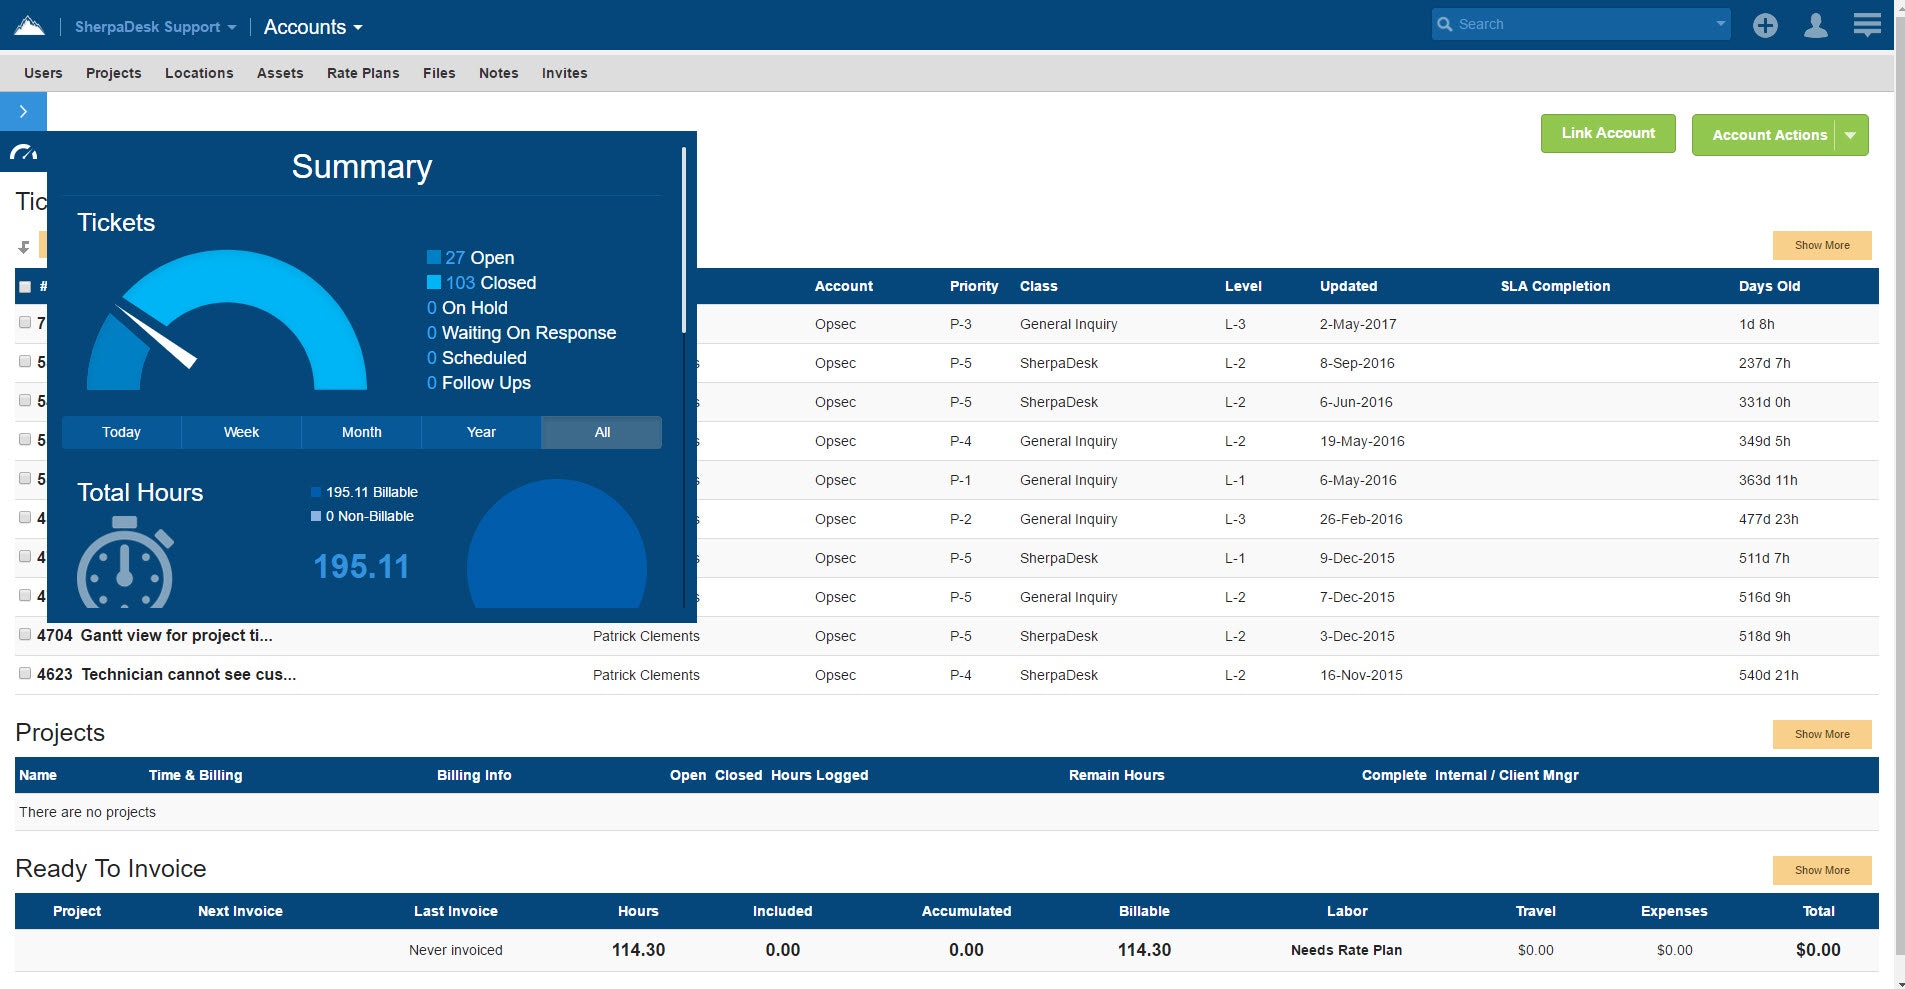This screenshot has width=1905, height=989.
Task: Click the blue sidebar expand arrow
Action: tap(23, 111)
